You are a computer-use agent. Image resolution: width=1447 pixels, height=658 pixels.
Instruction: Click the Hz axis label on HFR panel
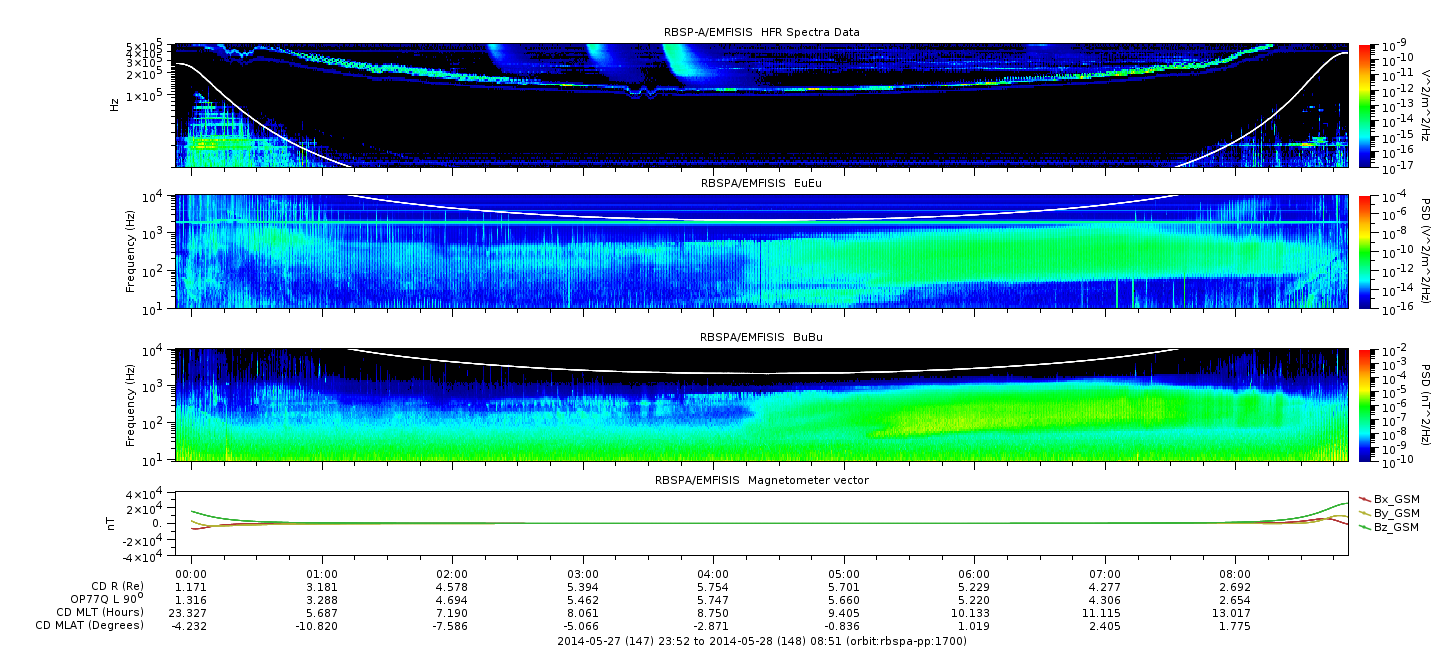[115, 104]
